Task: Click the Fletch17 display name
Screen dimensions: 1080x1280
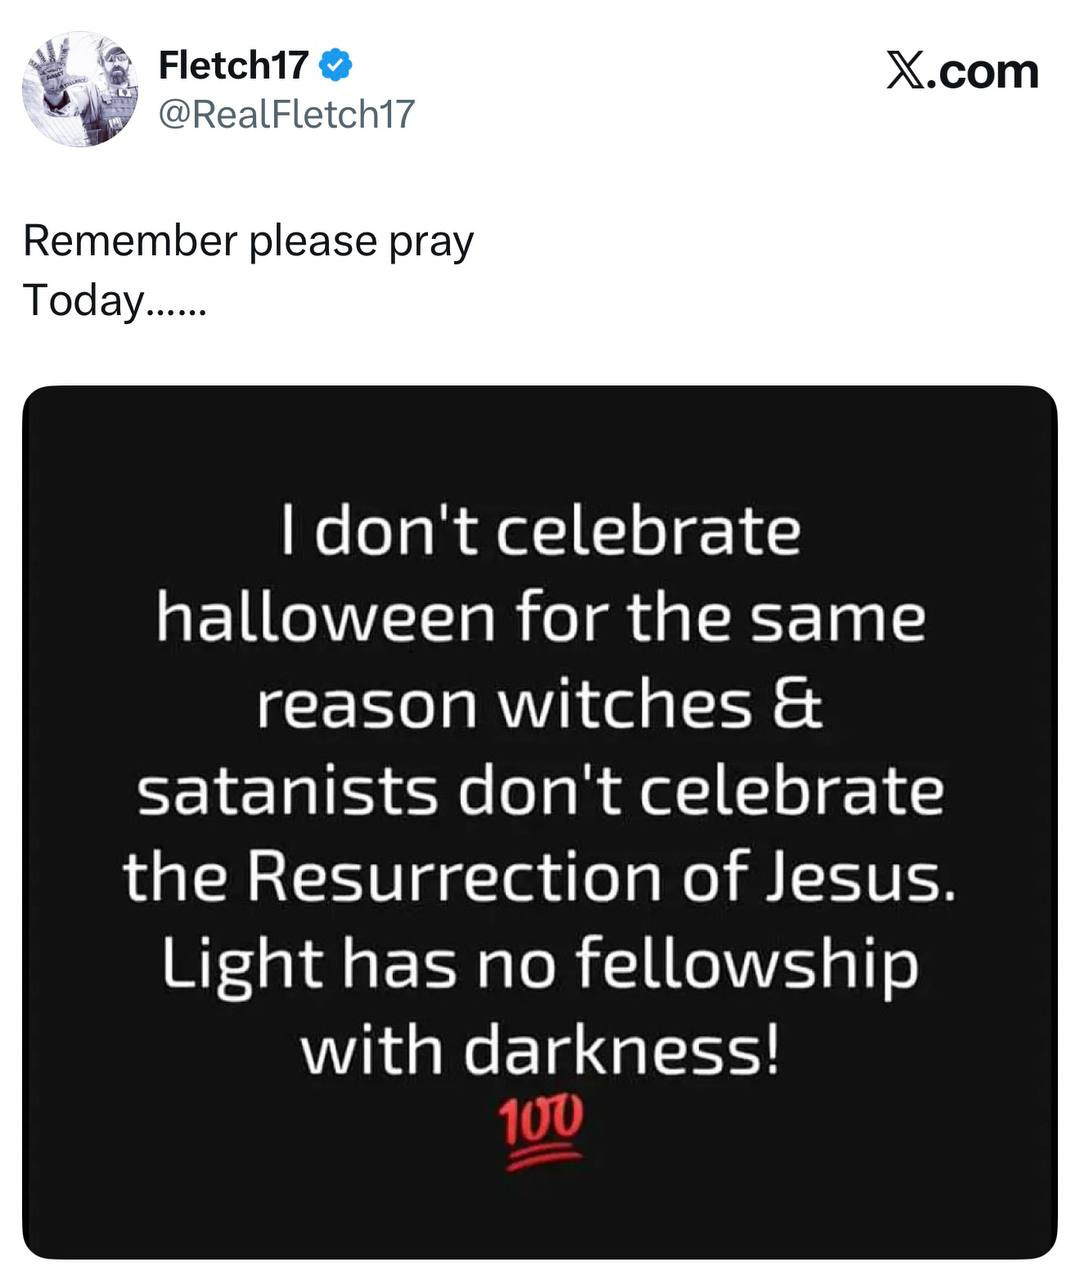Action: point(233,67)
